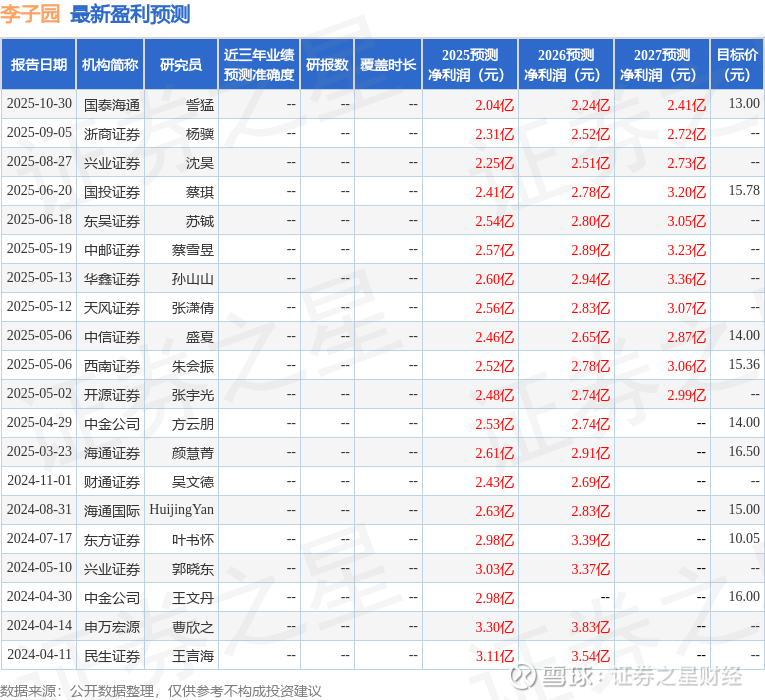Select the 机构简称 column header
The width and height of the screenshot is (765, 700).
pyautogui.click(x=110, y=64)
